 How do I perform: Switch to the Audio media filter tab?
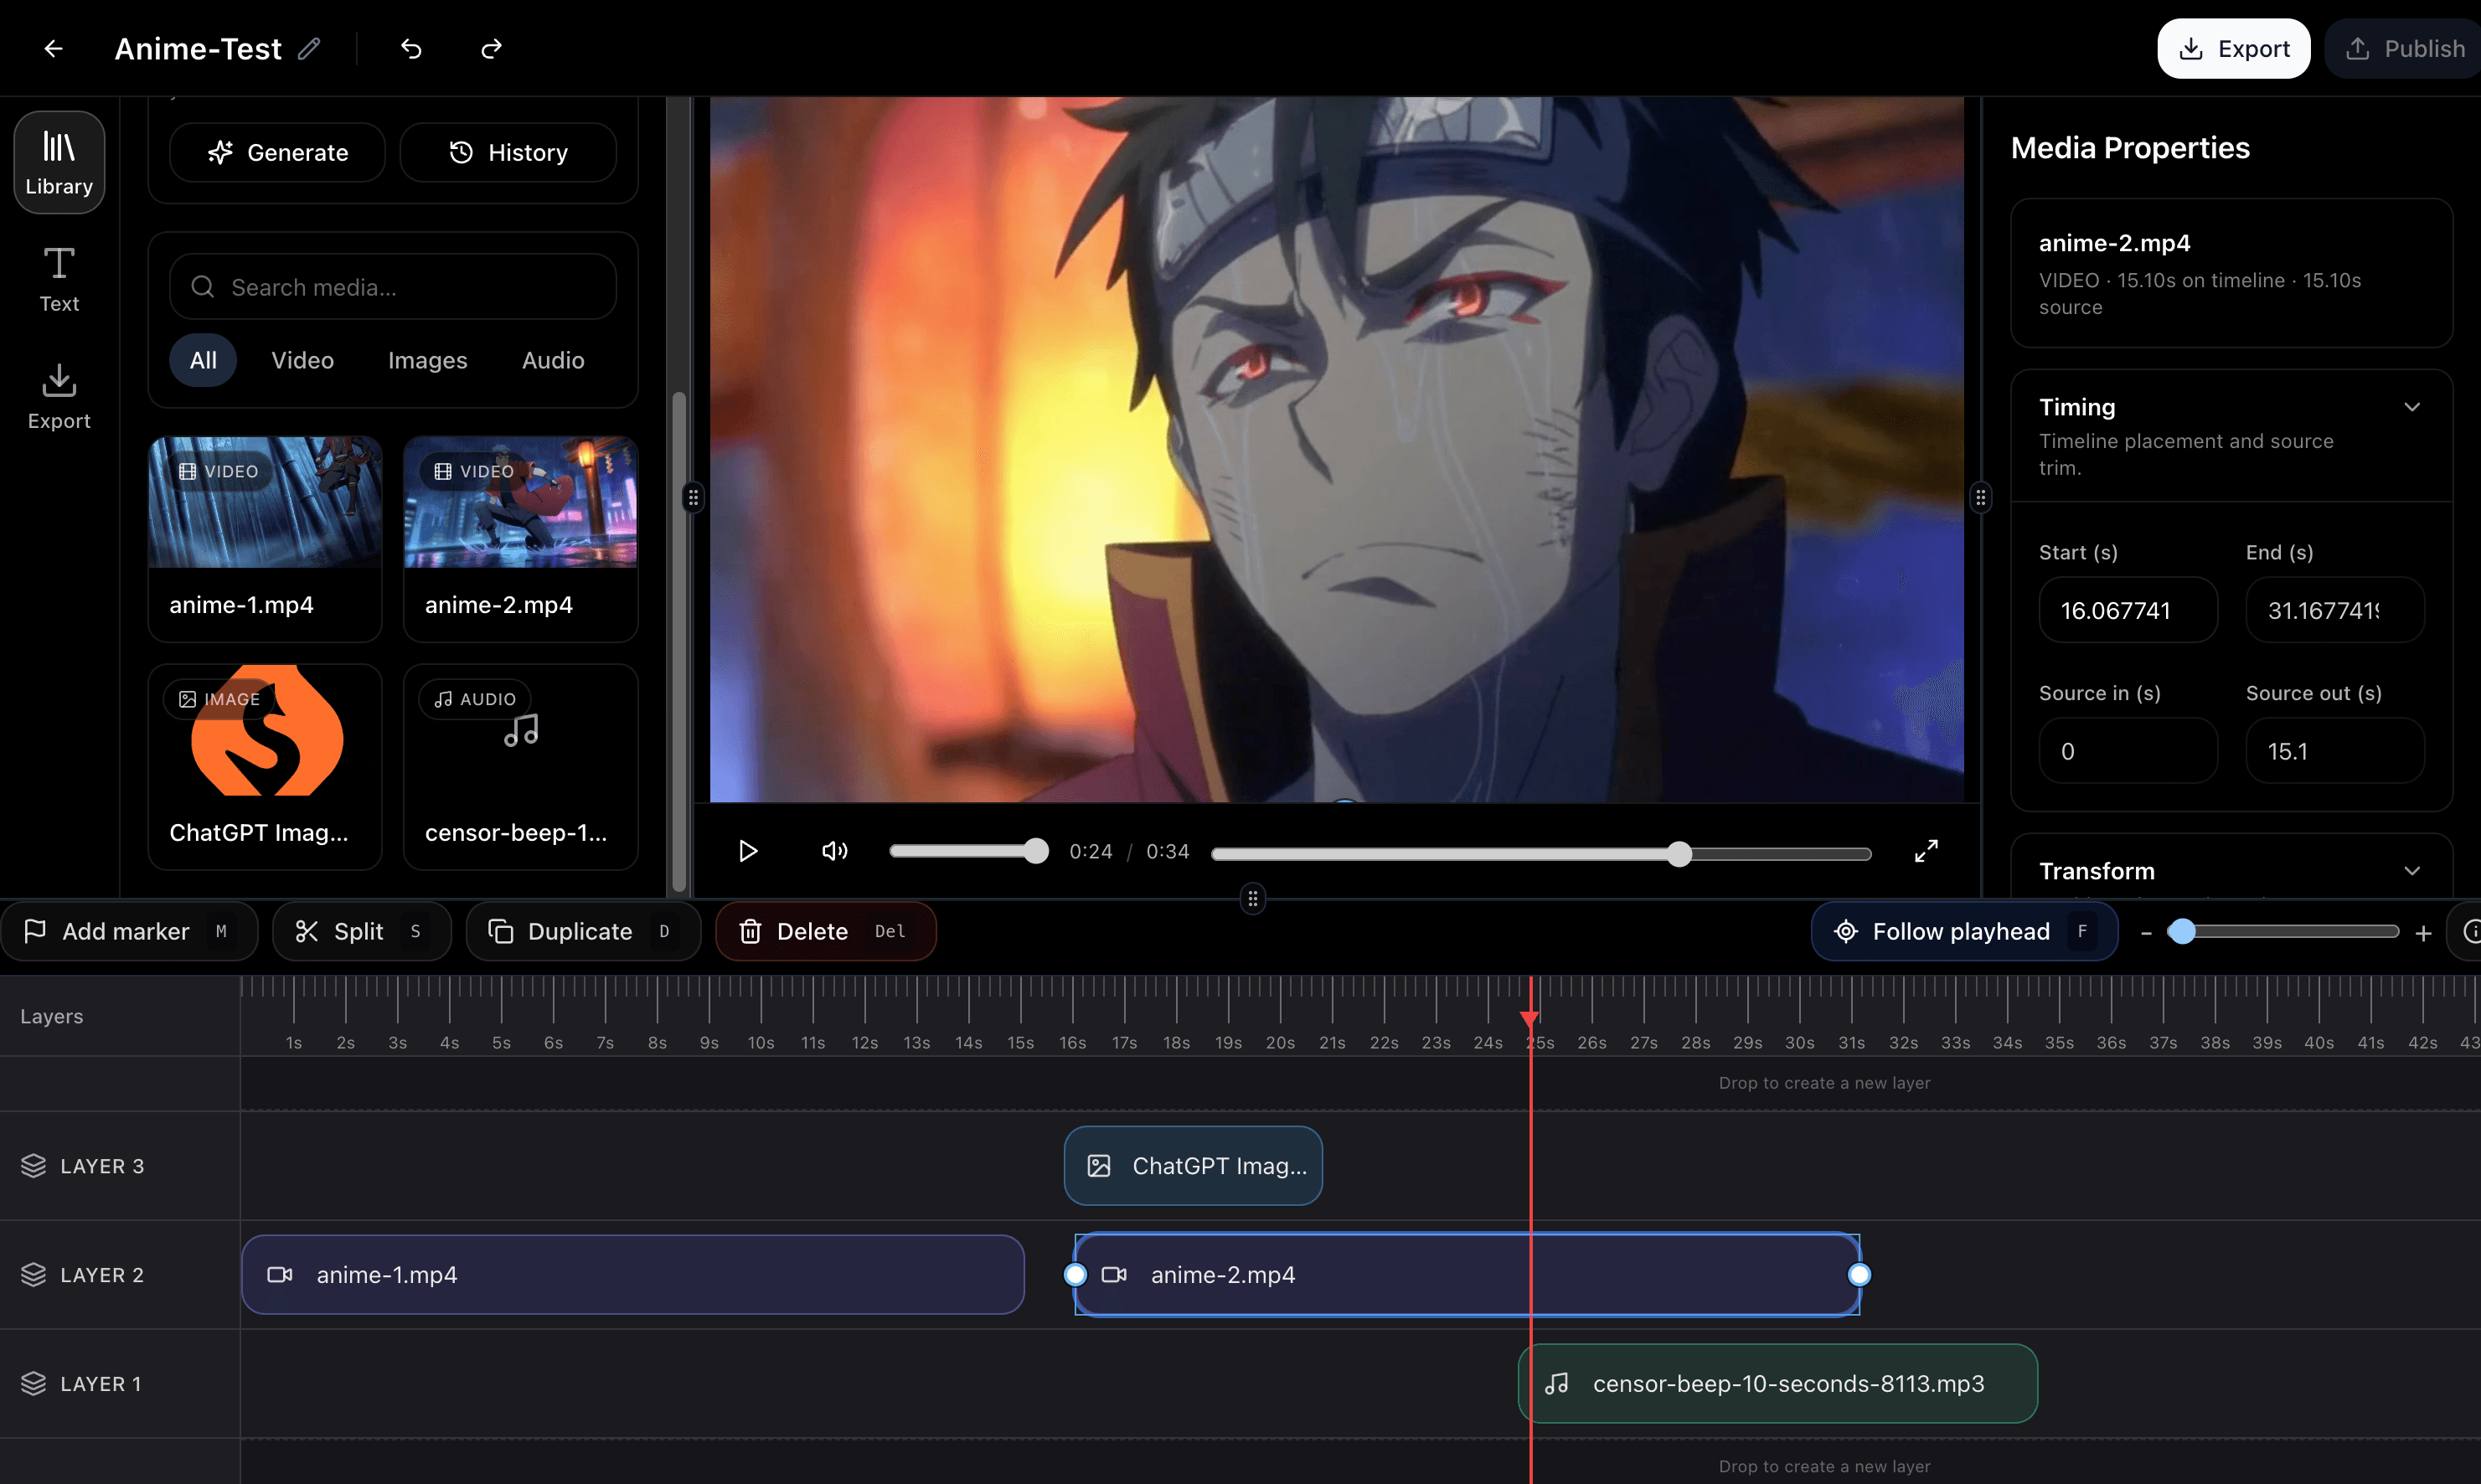click(552, 360)
